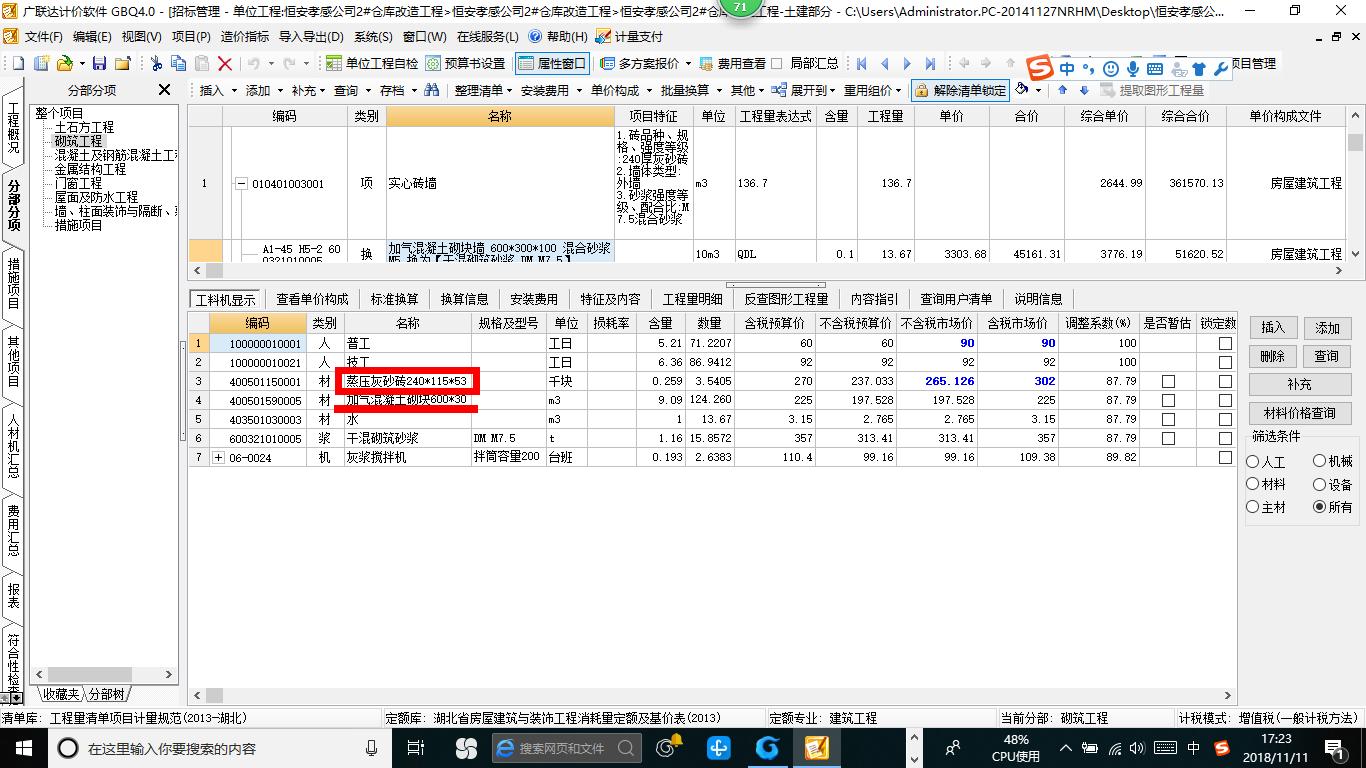
Task: Open 添加 dropdown in toolbar
Action: (x=264, y=90)
